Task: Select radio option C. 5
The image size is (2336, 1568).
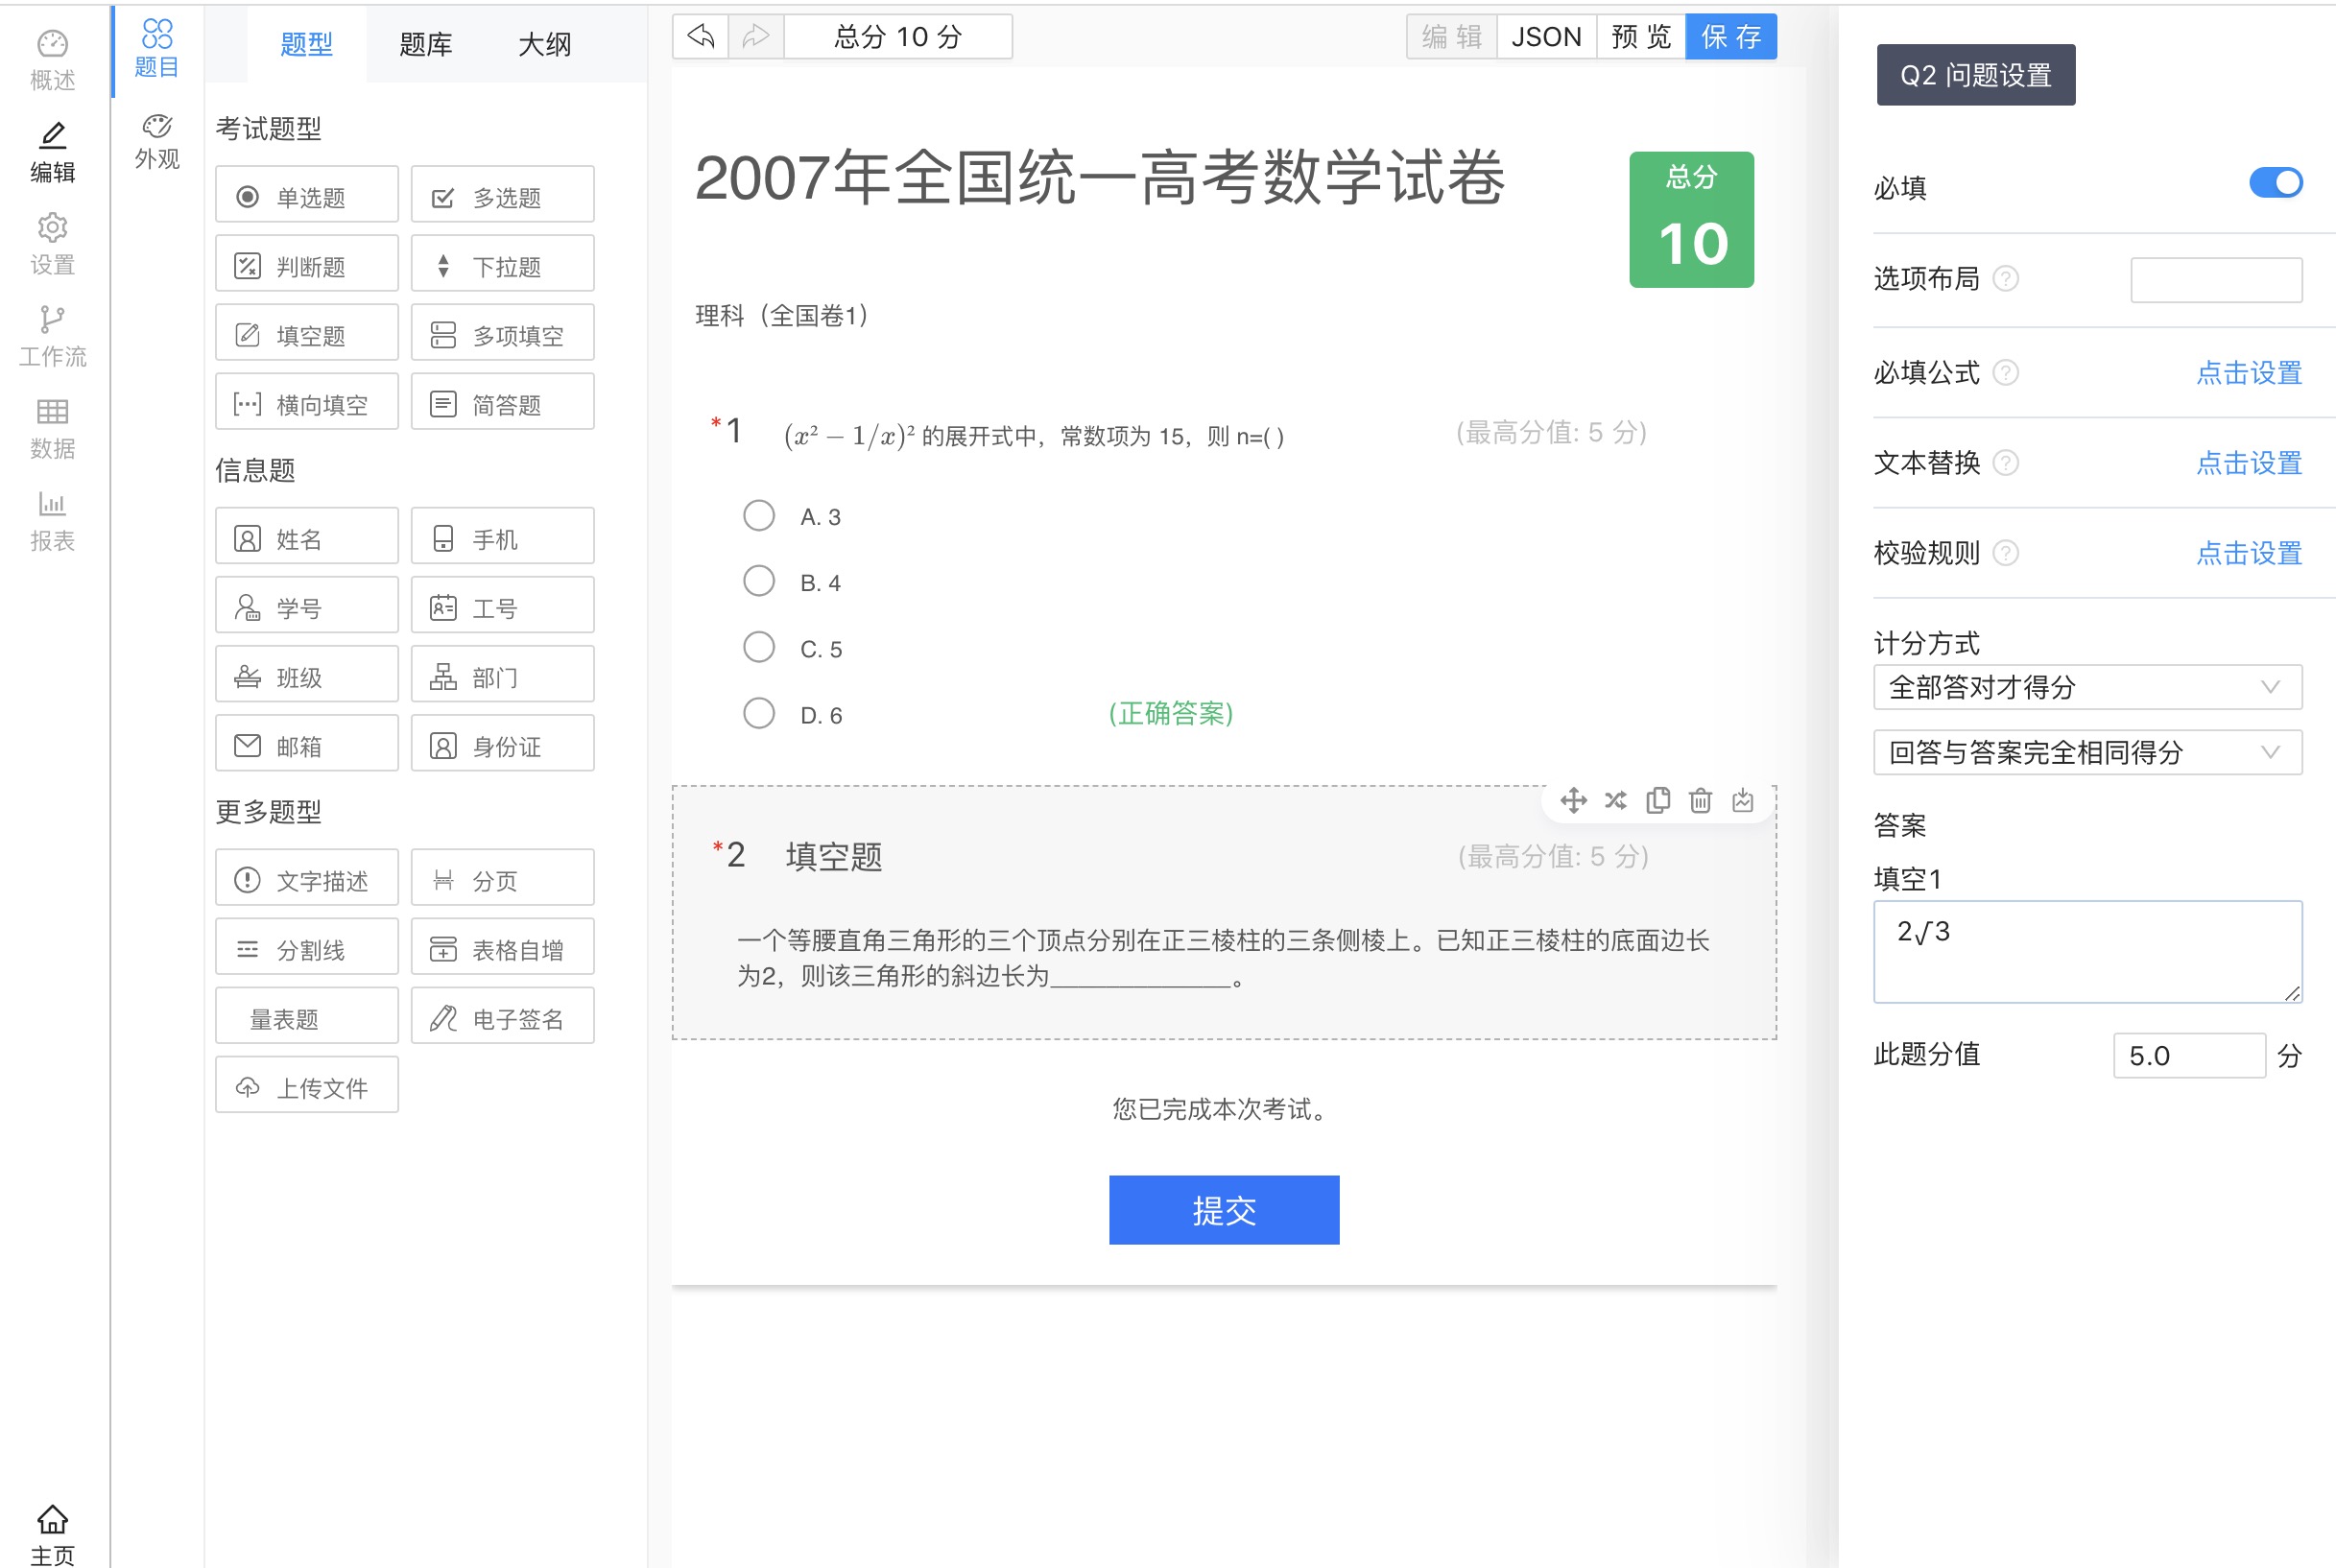Action: coord(759,648)
